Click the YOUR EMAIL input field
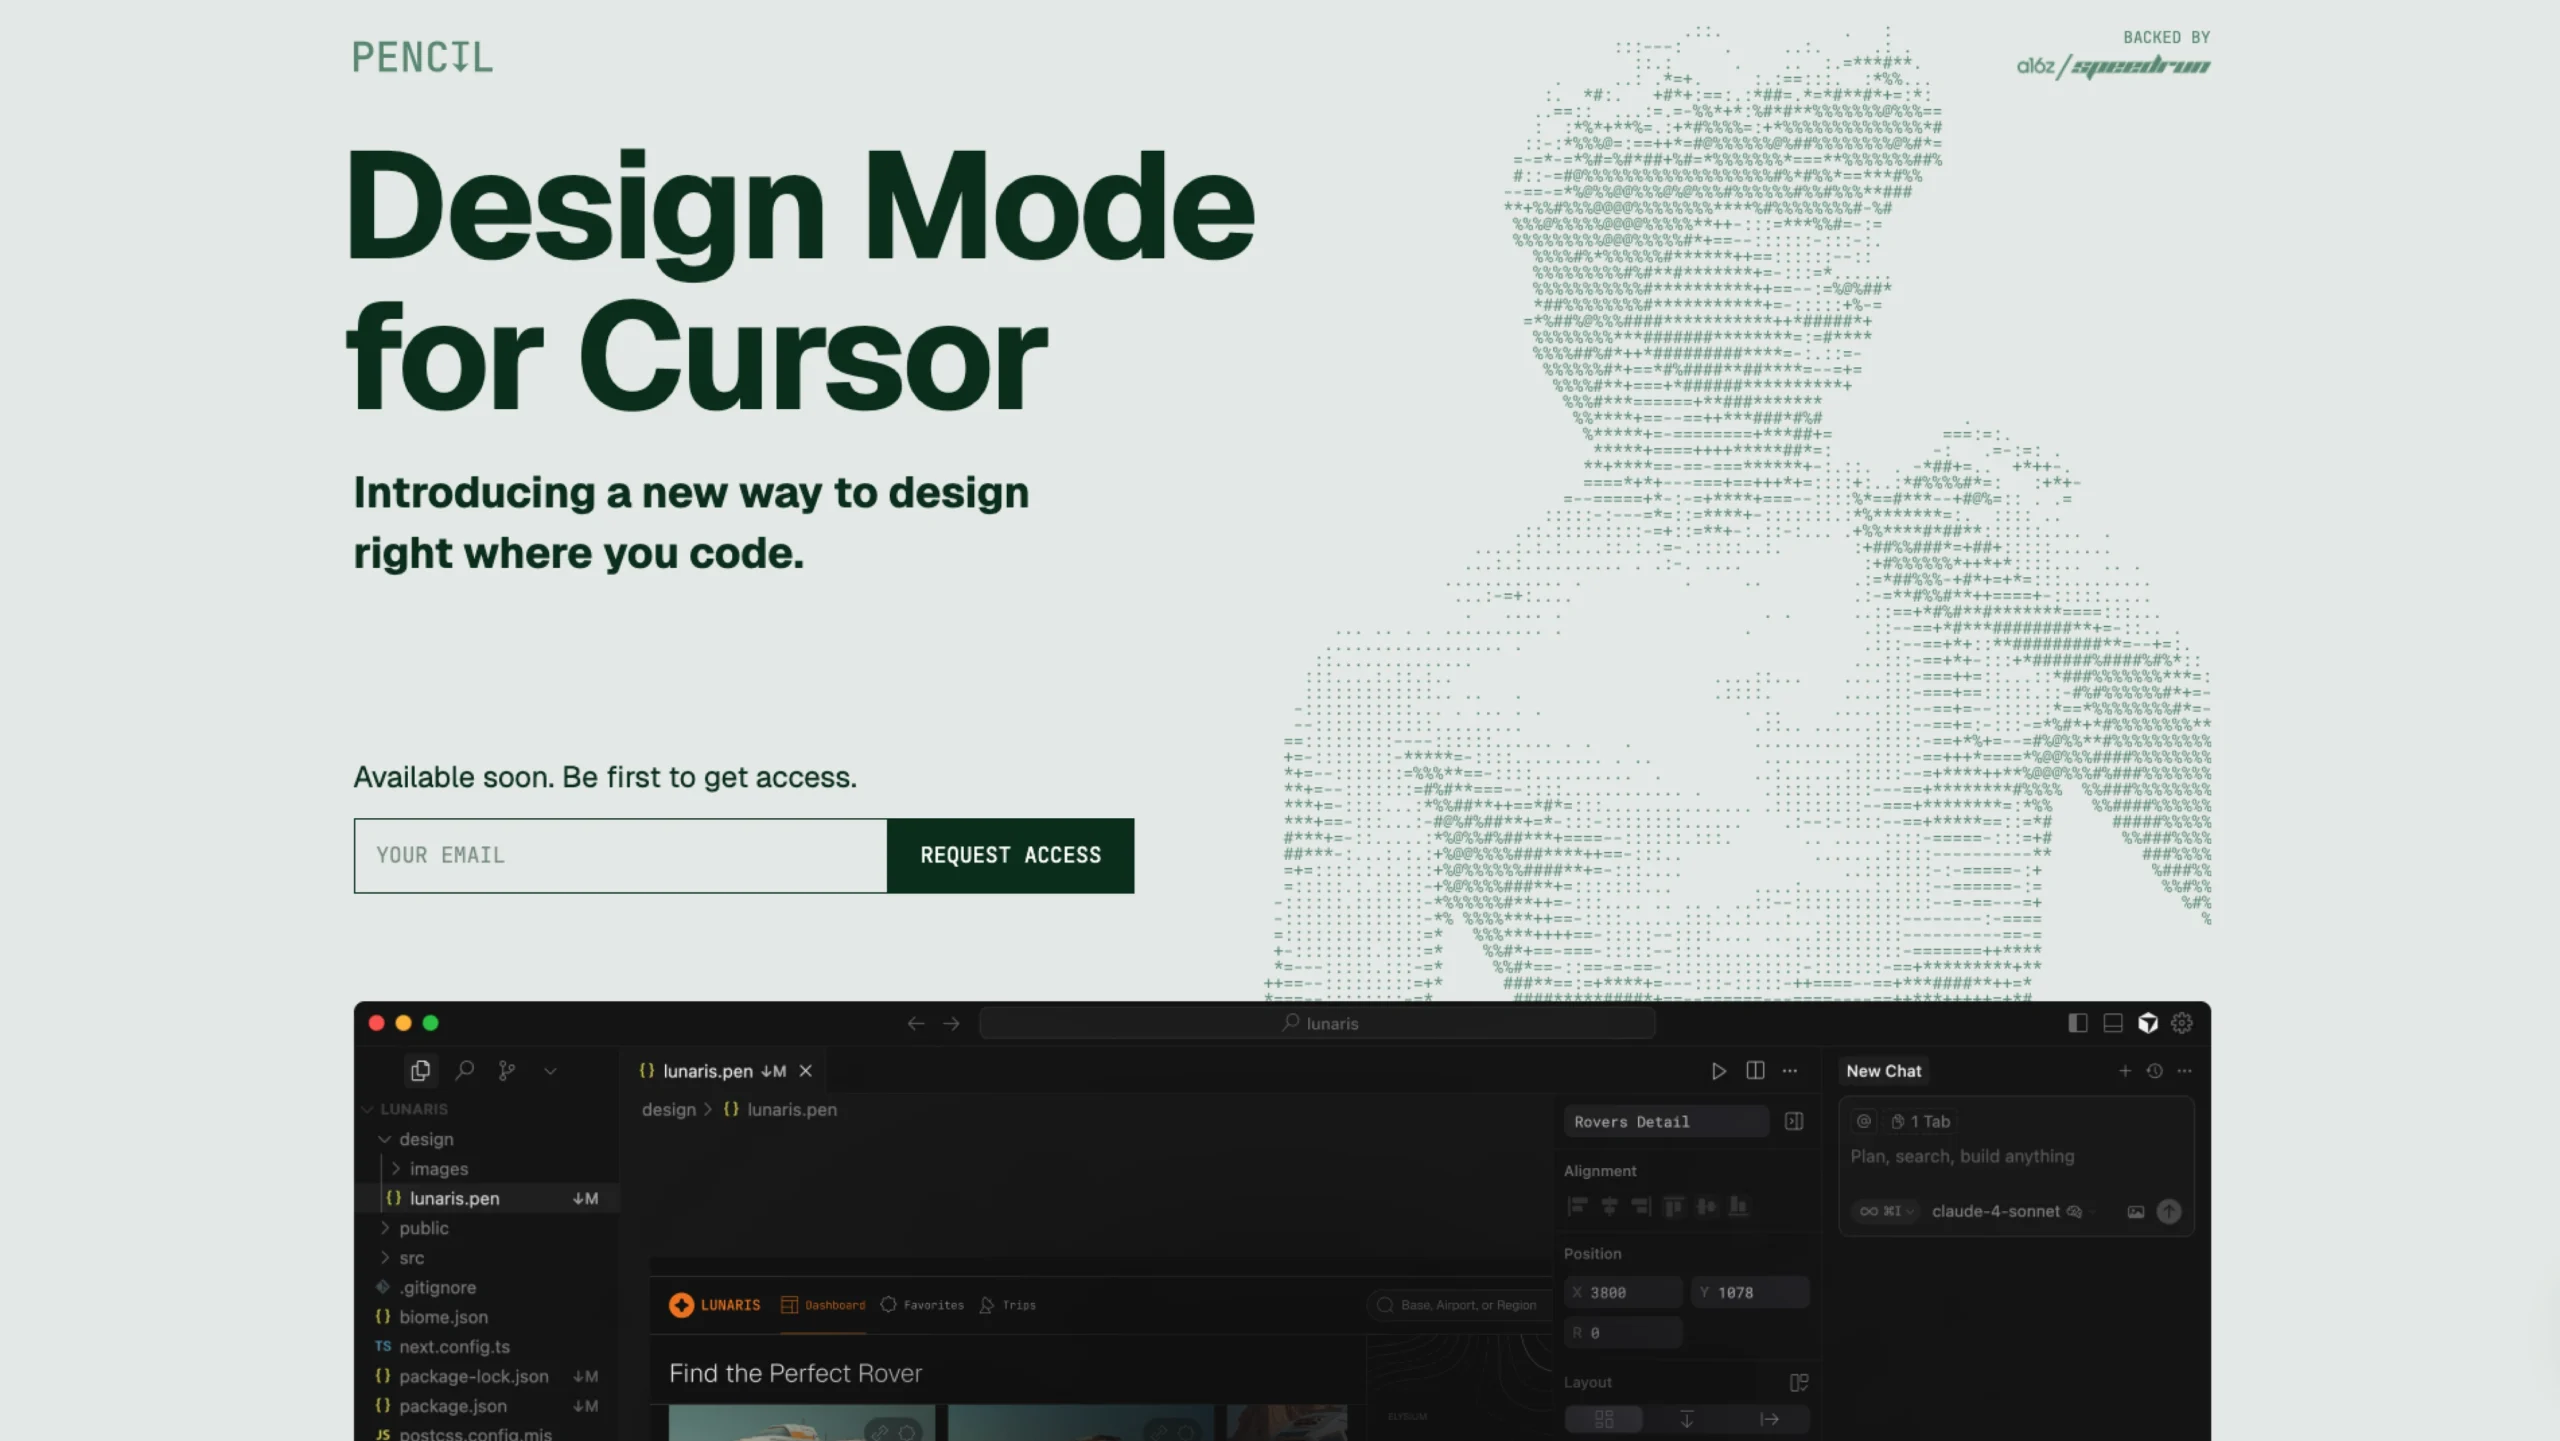Screen dimensions: 2560x1441 [x=619, y=855]
